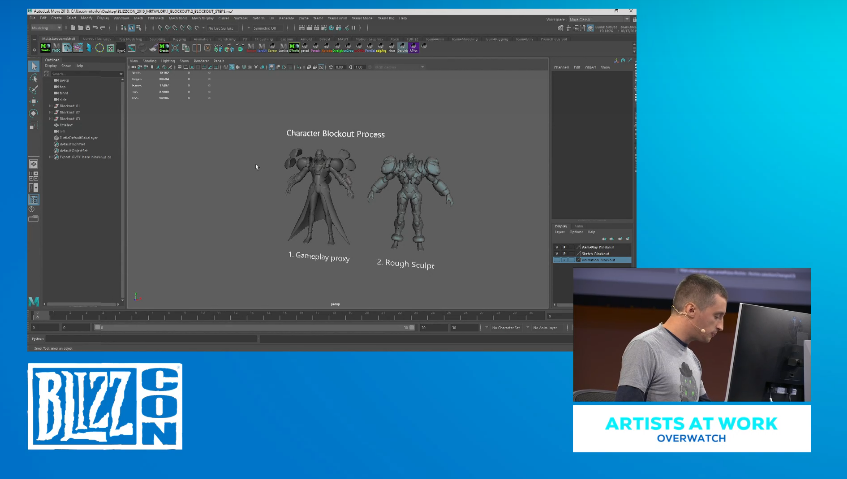Image resolution: width=847 pixels, height=479 pixels.
Task: Click the No Live Surface field
Action: 222,28
